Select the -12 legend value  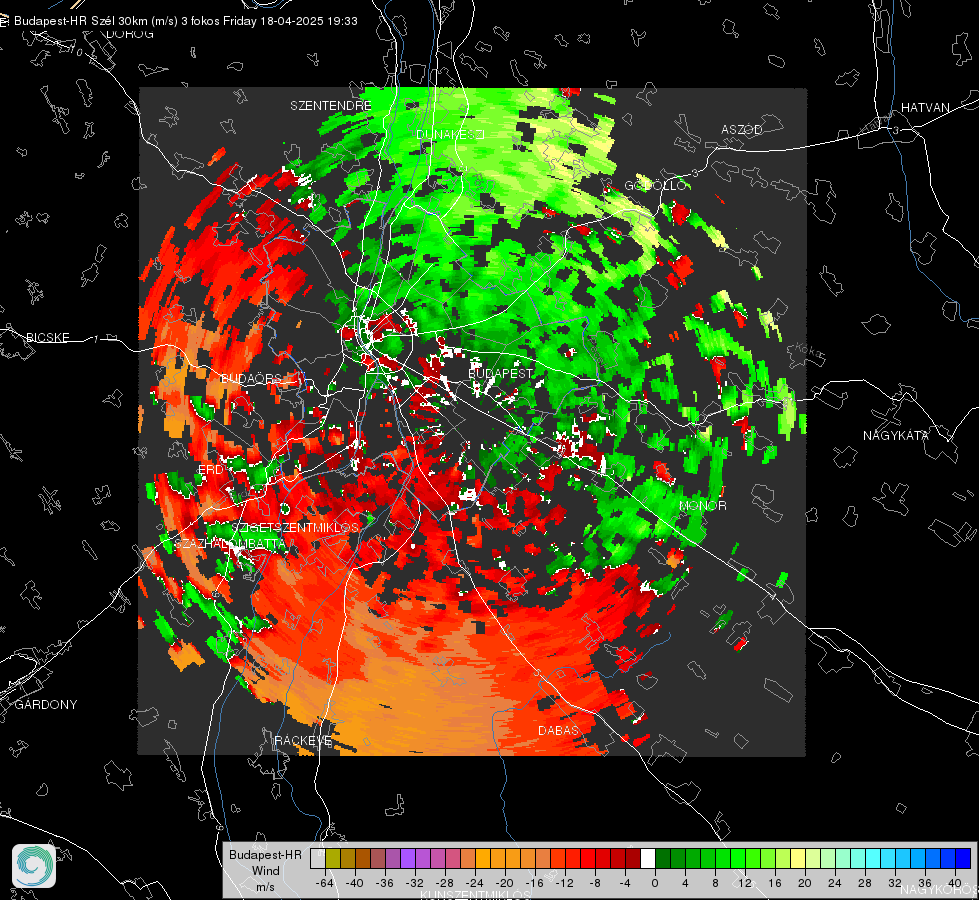(x=564, y=883)
